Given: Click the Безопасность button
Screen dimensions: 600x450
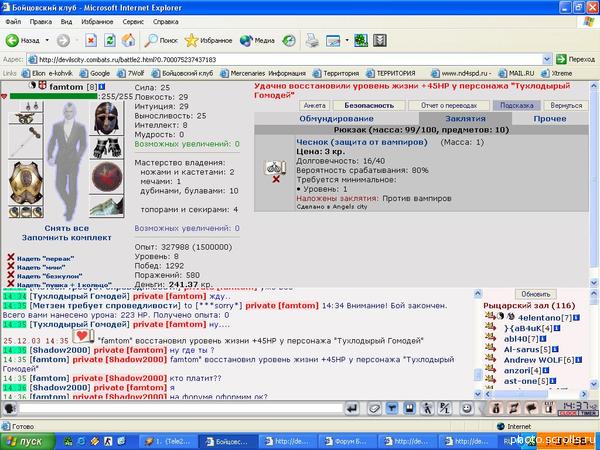Looking at the screenshot, I should (369, 105).
